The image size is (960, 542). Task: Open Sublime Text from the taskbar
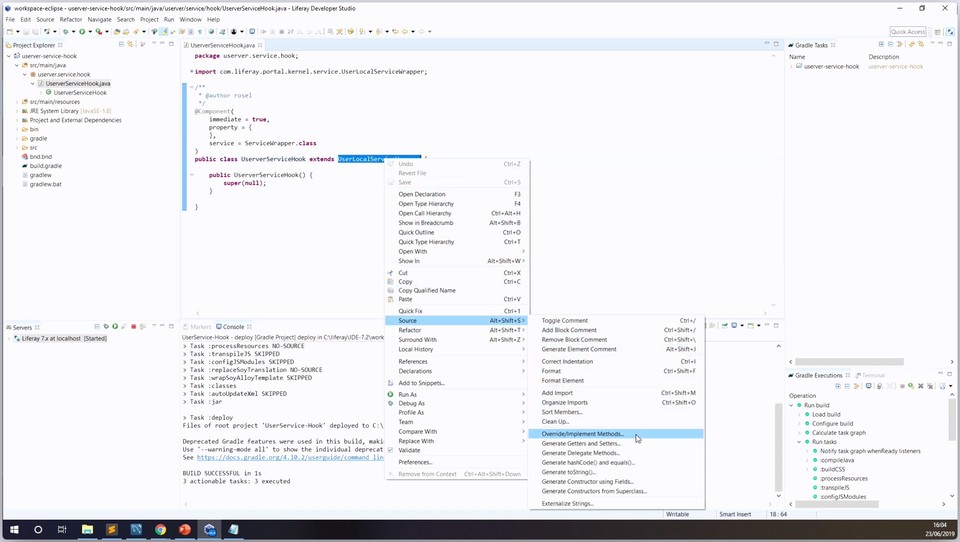tap(111, 530)
